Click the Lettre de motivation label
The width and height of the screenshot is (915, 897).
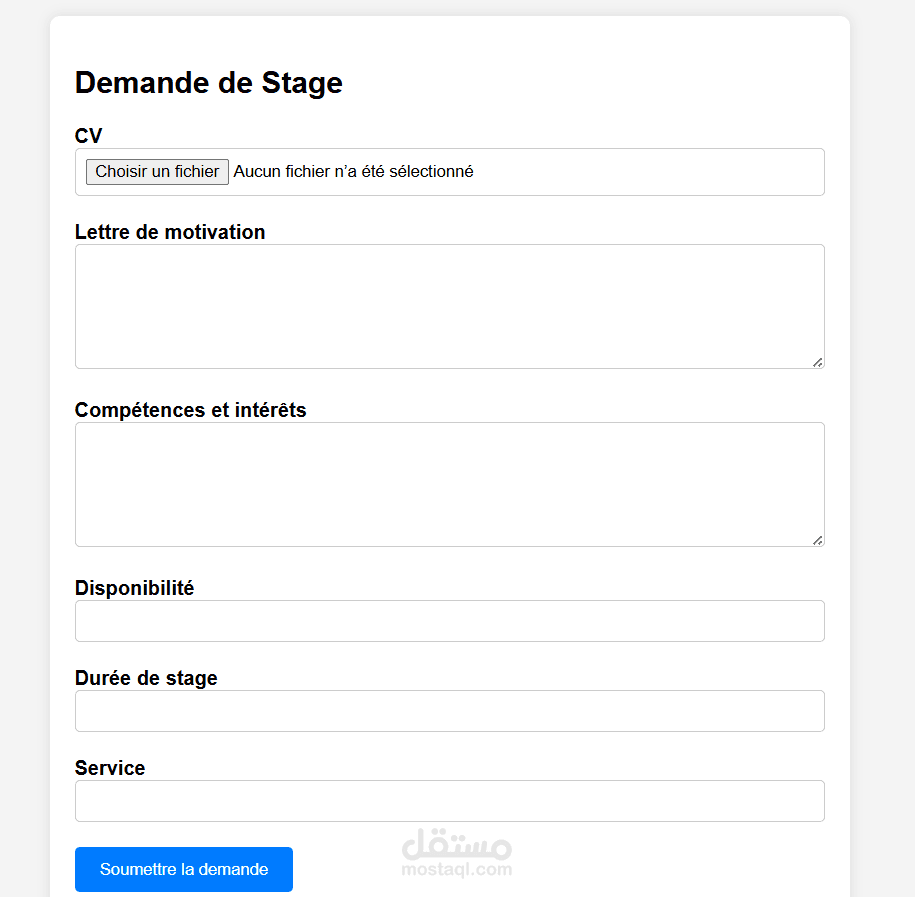click(x=170, y=232)
